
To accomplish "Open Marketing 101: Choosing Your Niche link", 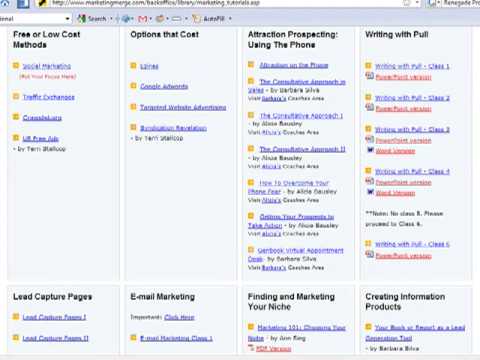I will point(301,328).
